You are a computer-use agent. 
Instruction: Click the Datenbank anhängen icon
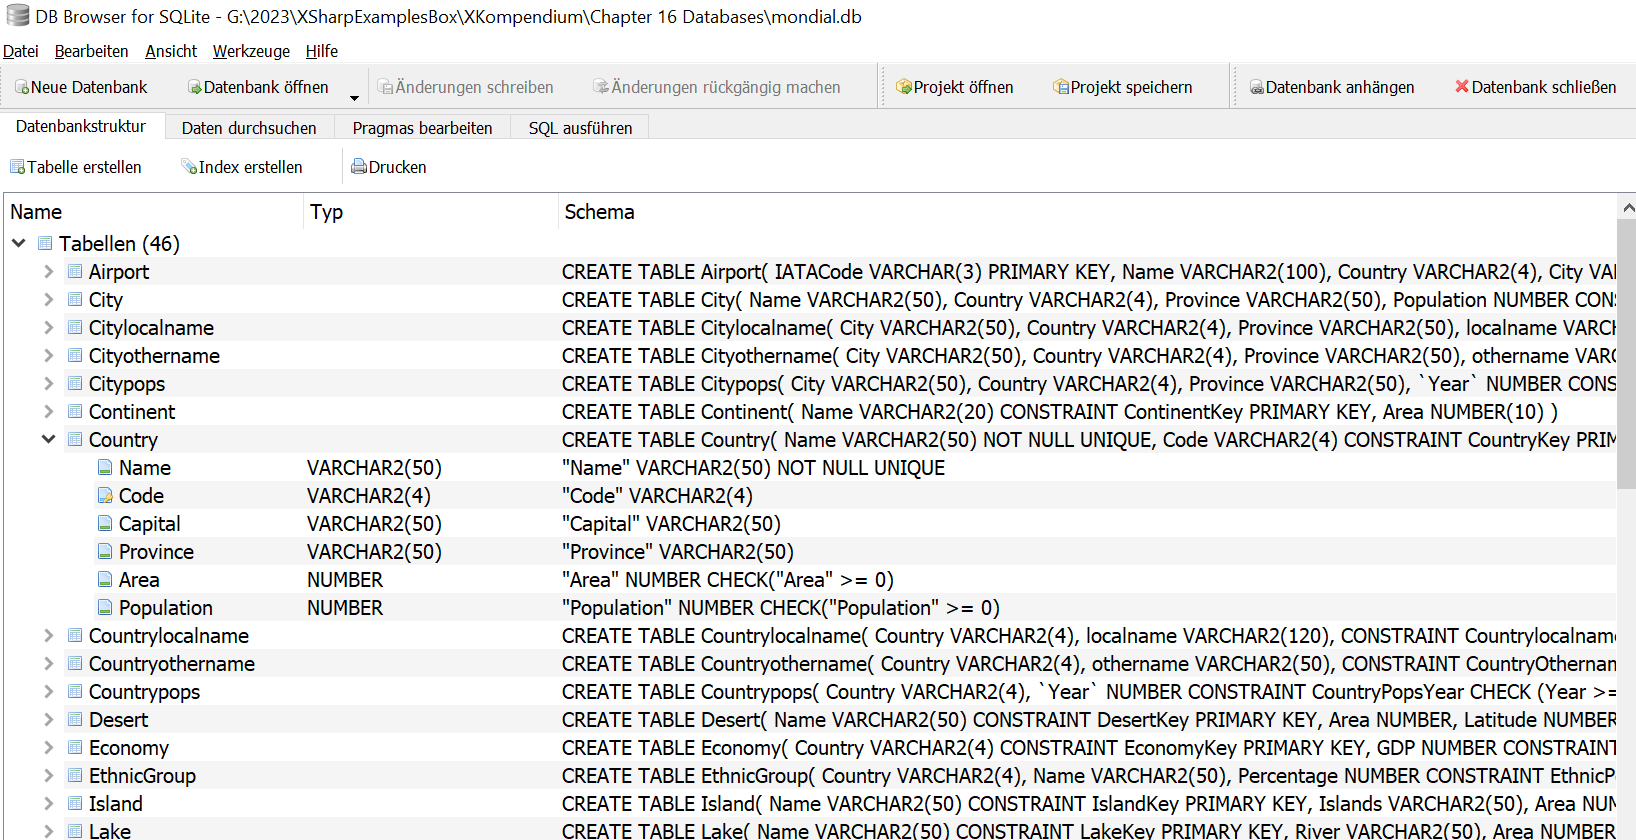1257,88
